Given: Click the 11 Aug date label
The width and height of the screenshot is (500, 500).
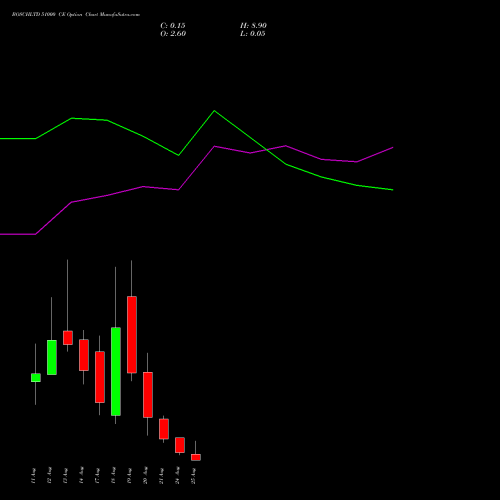Looking at the screenshot, I should (x=33, y=476).
